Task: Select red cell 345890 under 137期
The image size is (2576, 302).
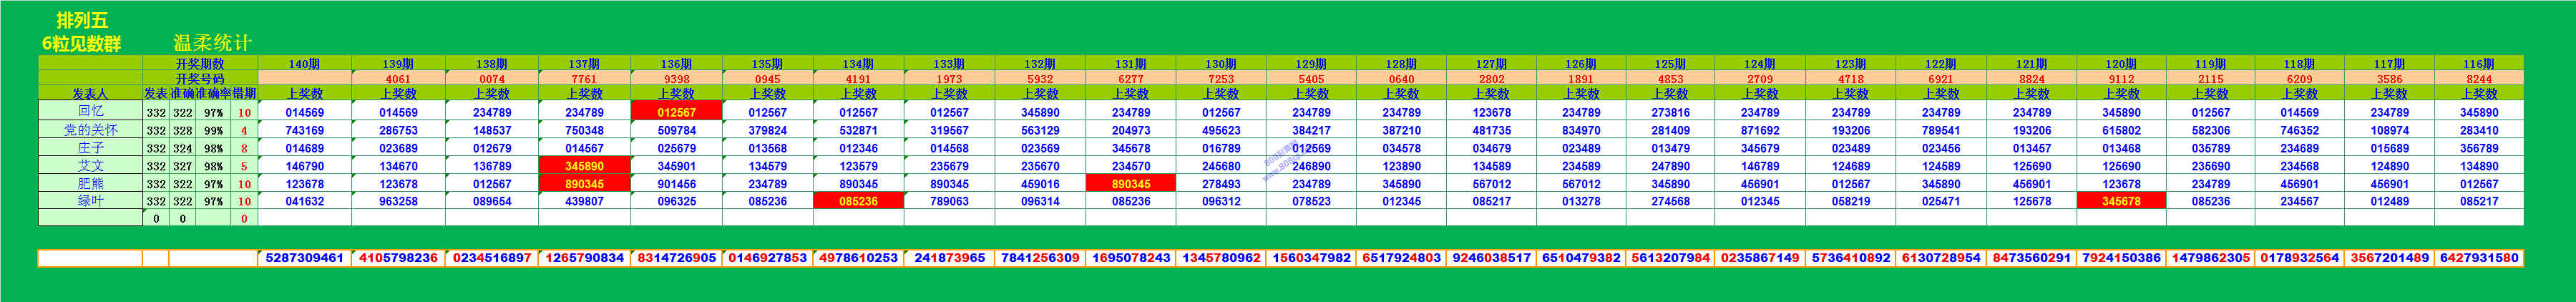Action: click(584, 166)
